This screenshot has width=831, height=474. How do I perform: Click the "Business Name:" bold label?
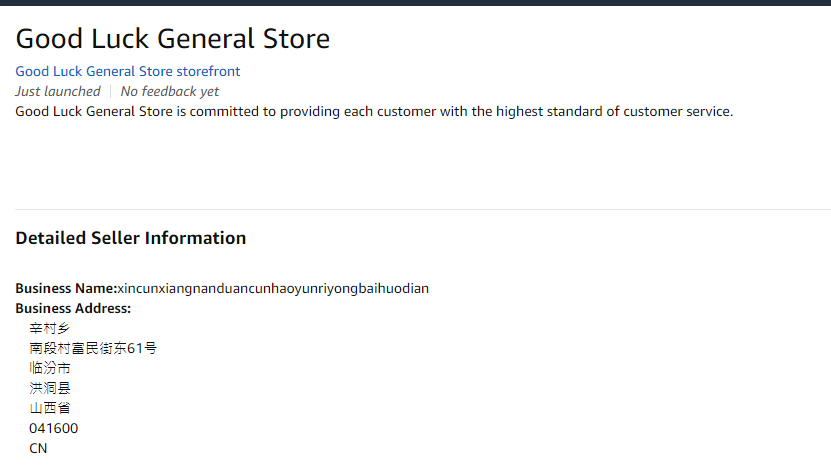[66, 288]
